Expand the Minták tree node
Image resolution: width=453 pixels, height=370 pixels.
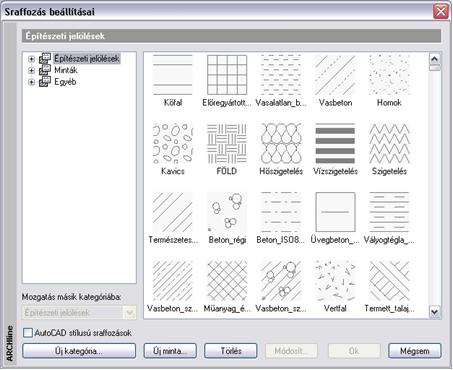[31, 70]
